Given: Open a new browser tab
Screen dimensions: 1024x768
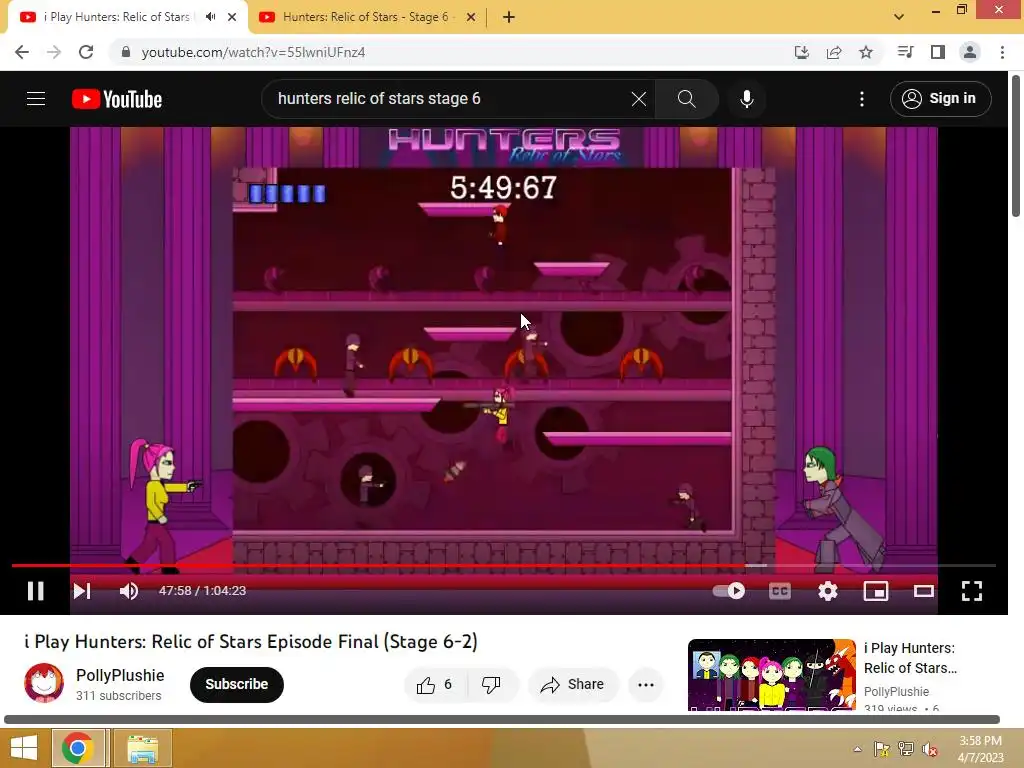Looking at the screenshot, I should pos(509,17).
